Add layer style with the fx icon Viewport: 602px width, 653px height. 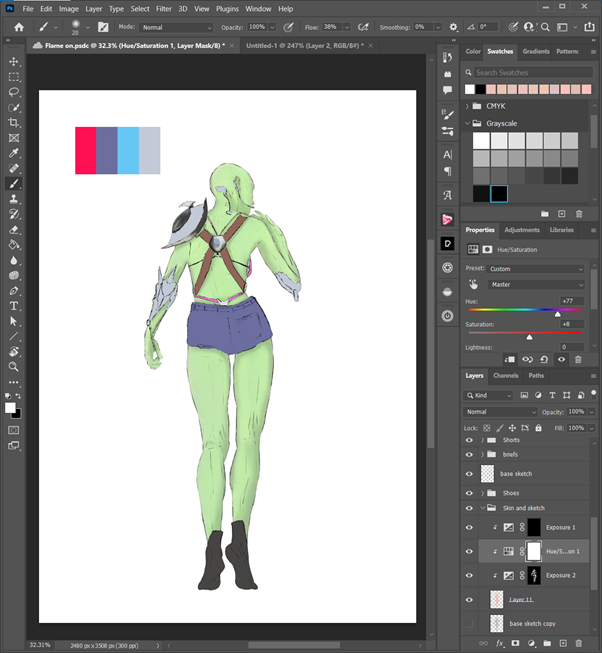(500, 643)
